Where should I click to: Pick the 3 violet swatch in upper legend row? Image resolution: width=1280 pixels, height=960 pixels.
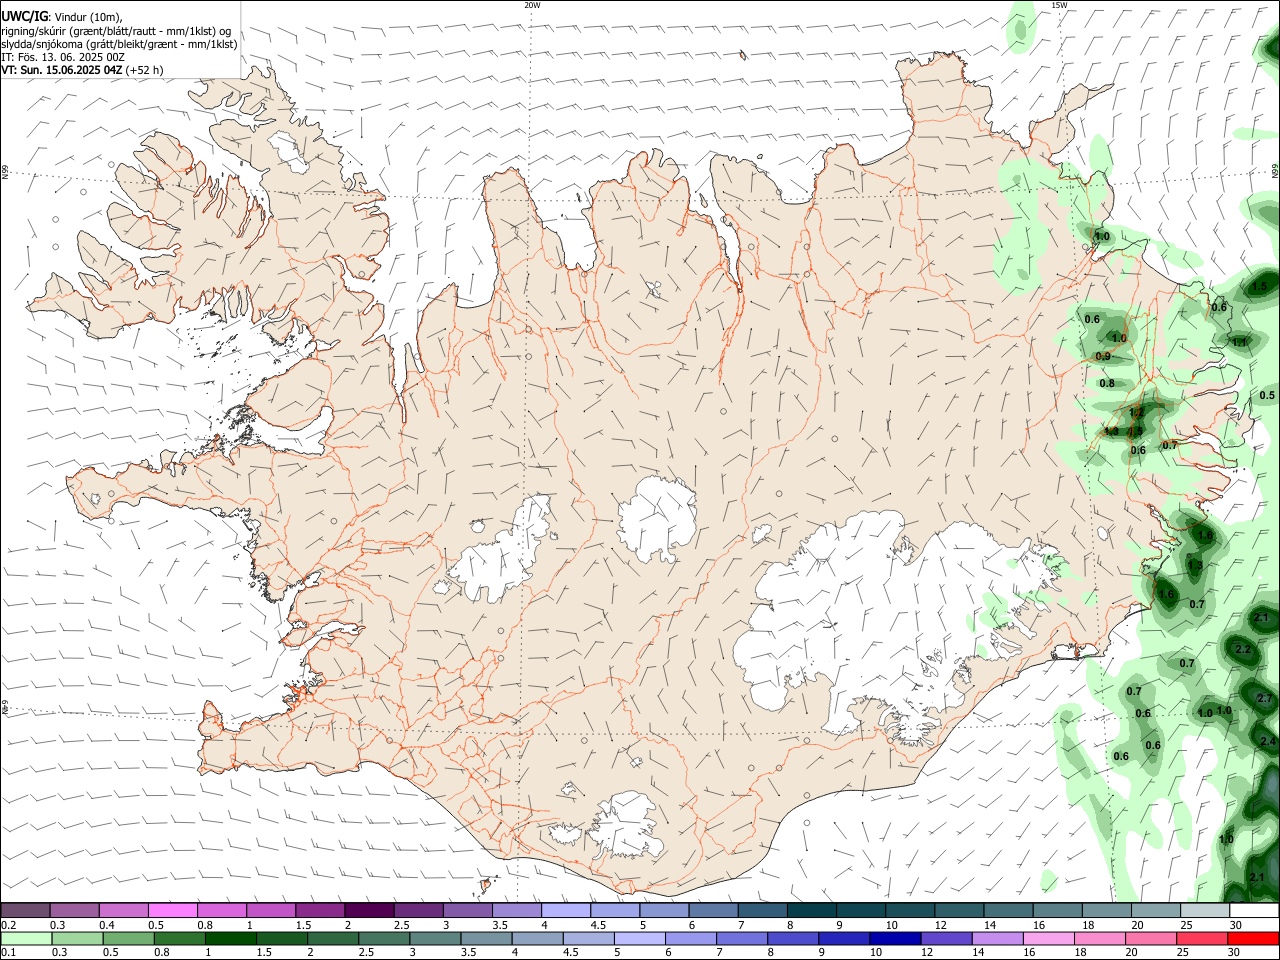(x=467, y=910)
